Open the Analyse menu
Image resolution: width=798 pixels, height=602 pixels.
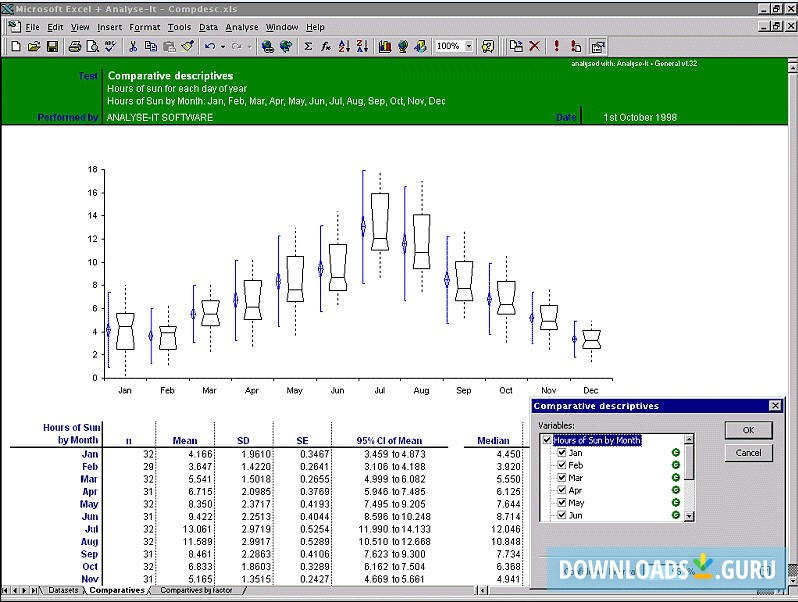point(241,27)
